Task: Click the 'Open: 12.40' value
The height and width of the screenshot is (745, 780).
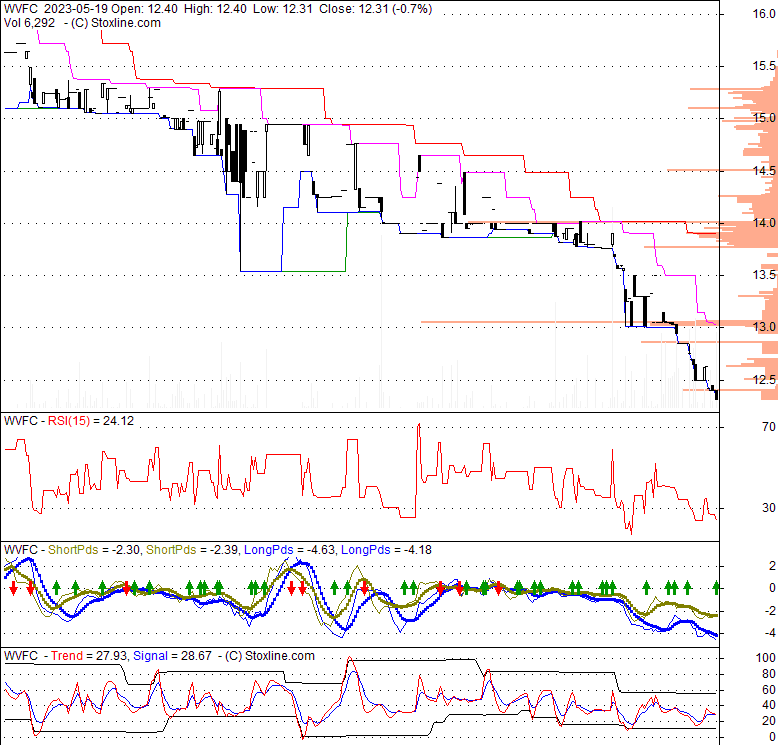Action: coord(145,9)
